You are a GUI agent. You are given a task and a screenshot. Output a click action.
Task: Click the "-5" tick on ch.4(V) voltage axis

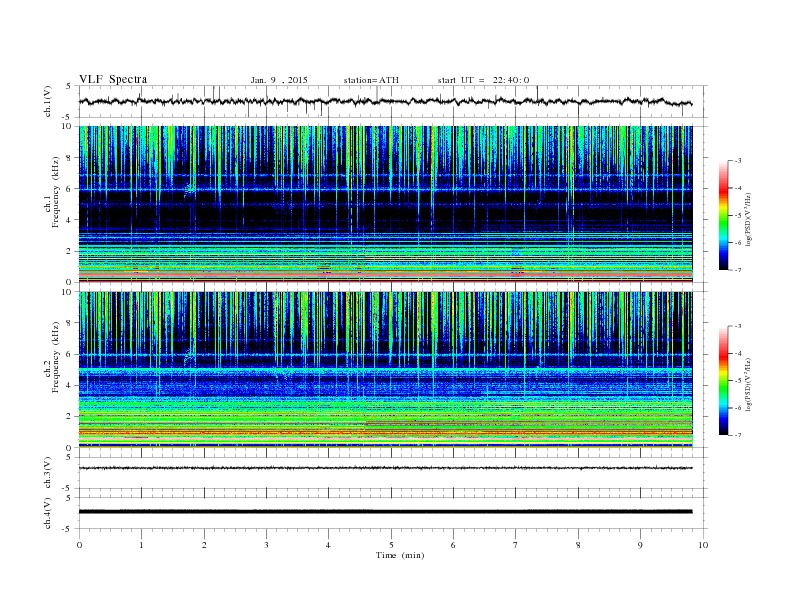[68, 529]
